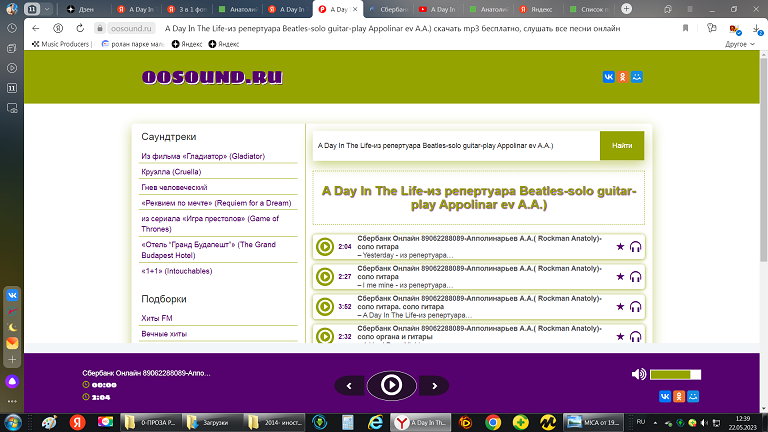
Task: Expand the tab group dropdown arrow beside 11
Action: 47,9
